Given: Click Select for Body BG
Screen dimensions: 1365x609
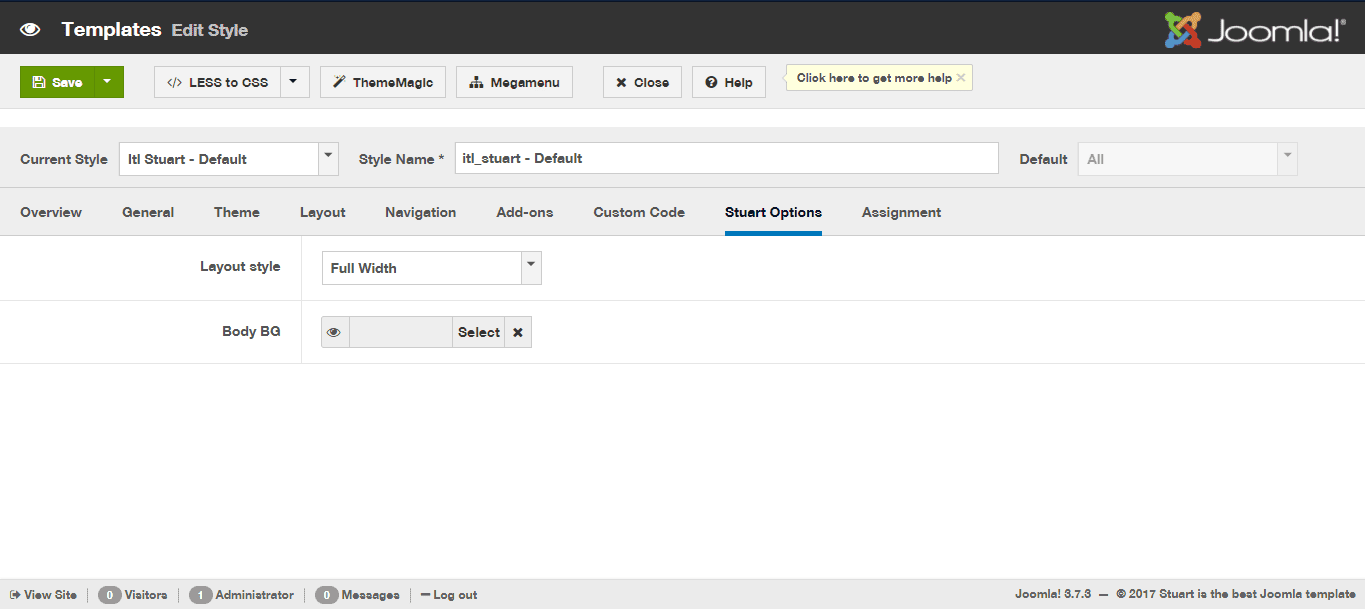Looking at the screenshot, I should tap(478, 332).
